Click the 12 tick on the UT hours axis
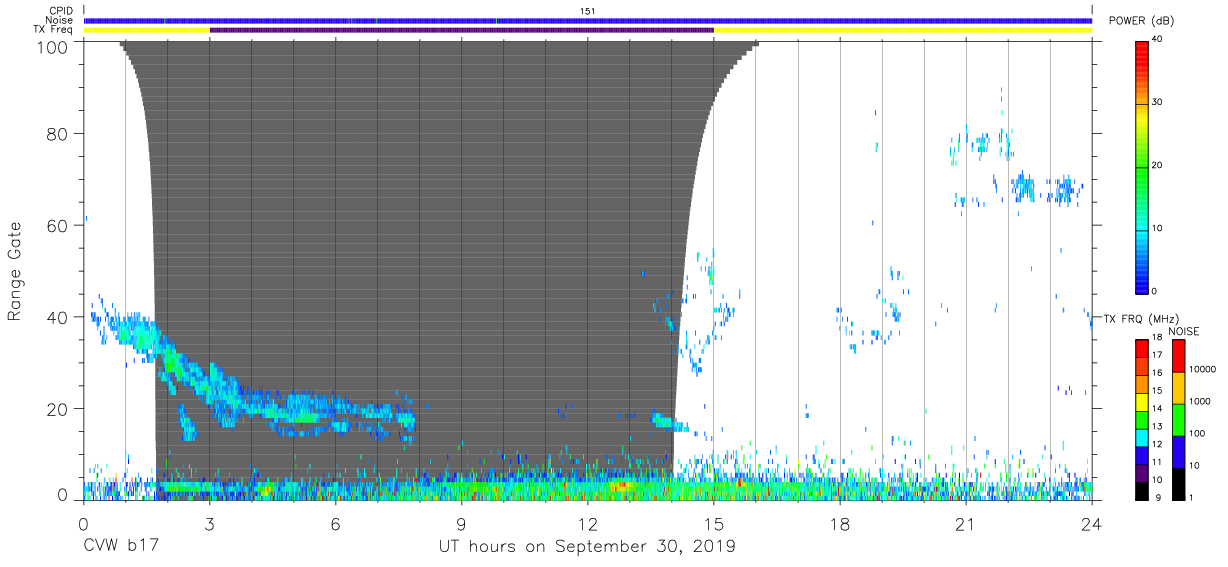This screenshot has height=567, width=1228. click(588, 524)
